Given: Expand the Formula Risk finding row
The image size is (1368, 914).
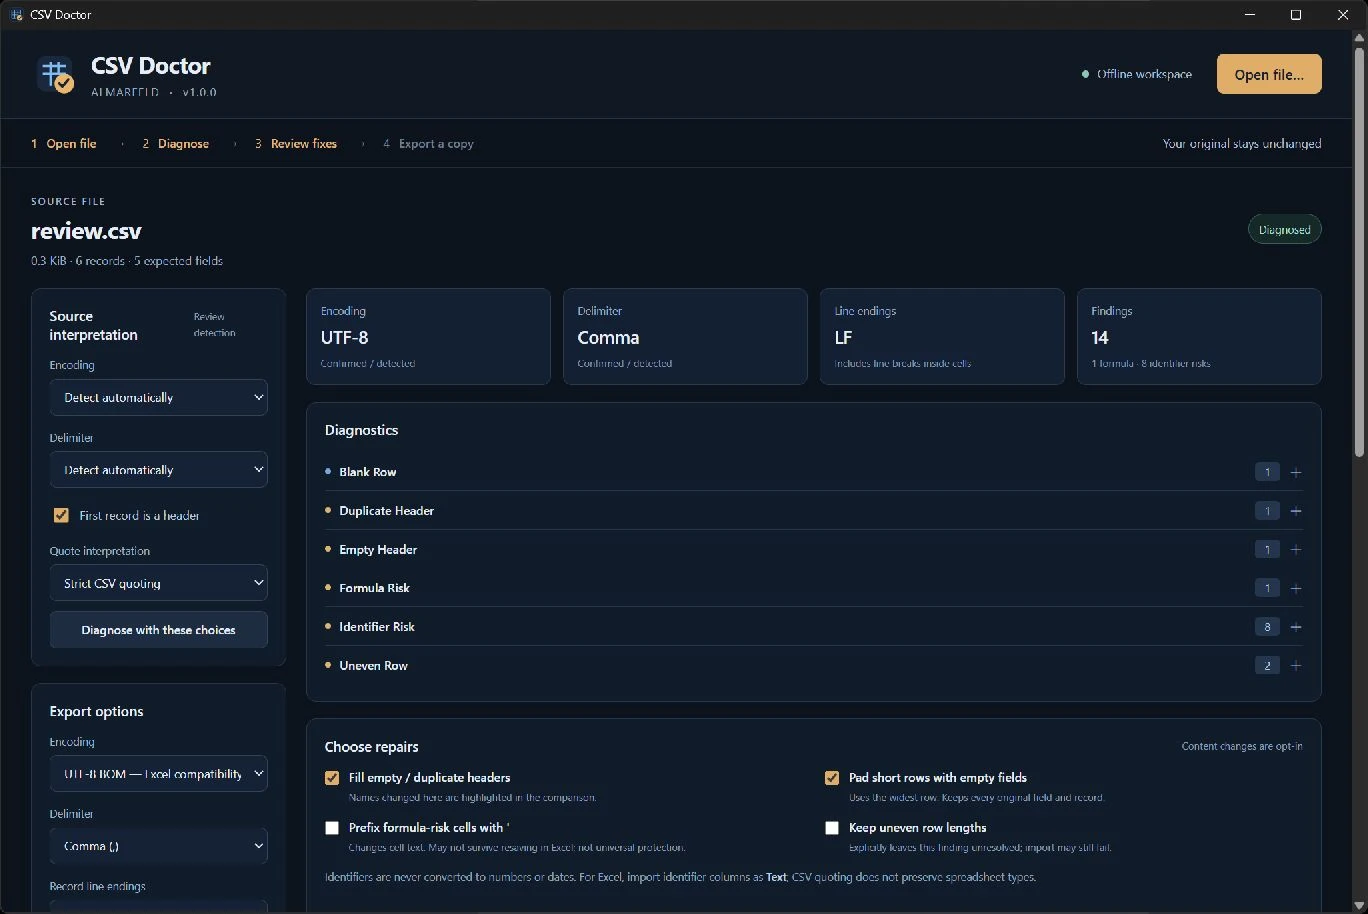Looking at the screenshot, I should pyautogui.click(x=814, y=588).
